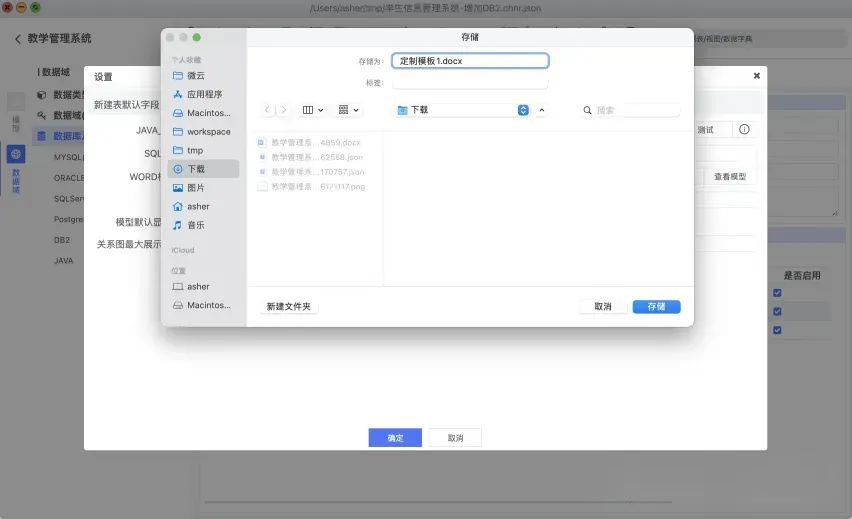The width and height of the screenshot is (852, 519).
Task: Click the info circle icon beside 测试
Action: 744,130
